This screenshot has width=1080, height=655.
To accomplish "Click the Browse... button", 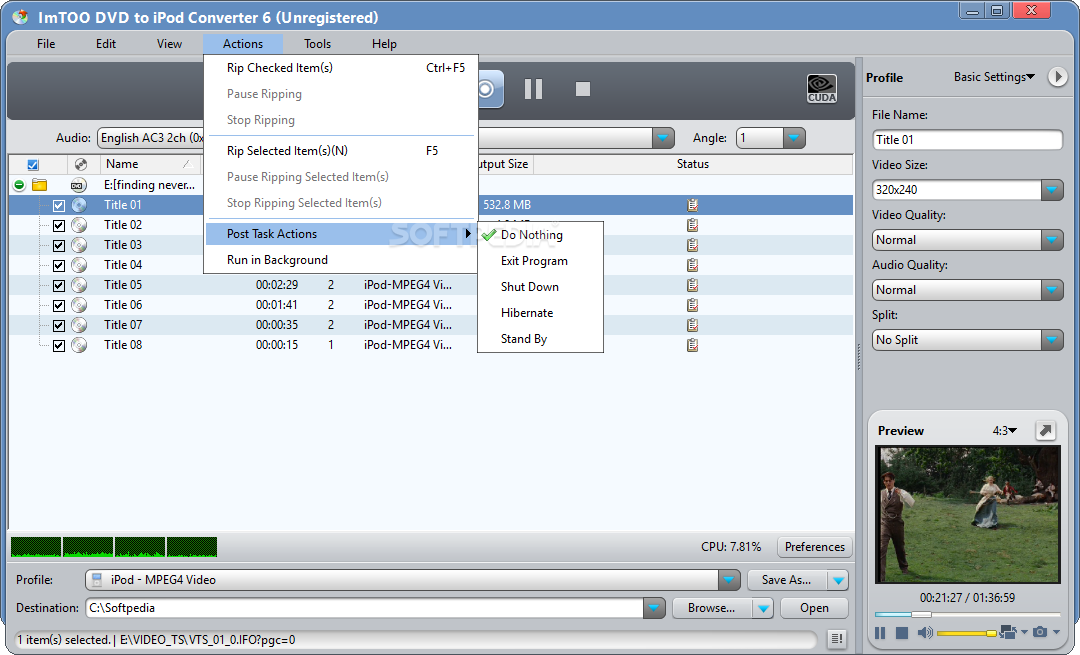I will point(711,608).
